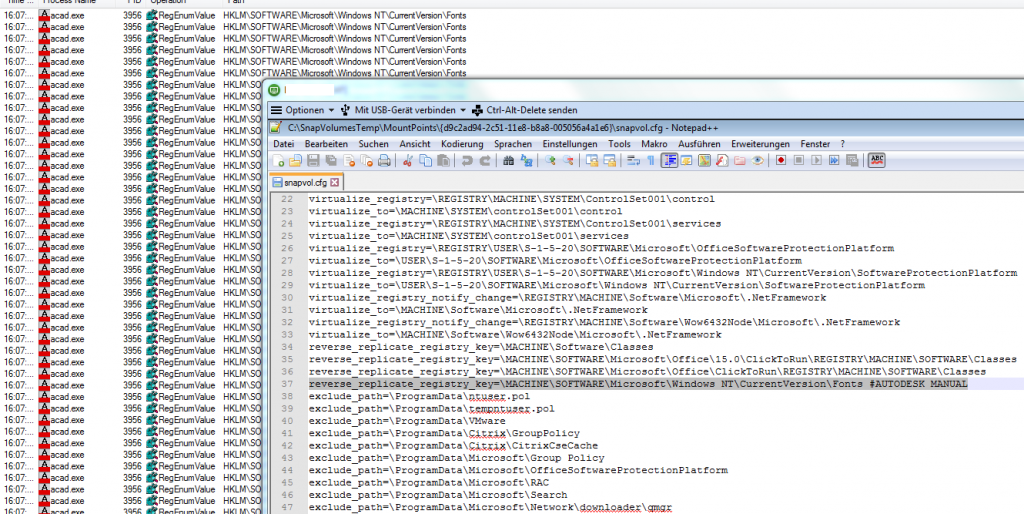Open the Fenster menu

[x=815, y=144]
